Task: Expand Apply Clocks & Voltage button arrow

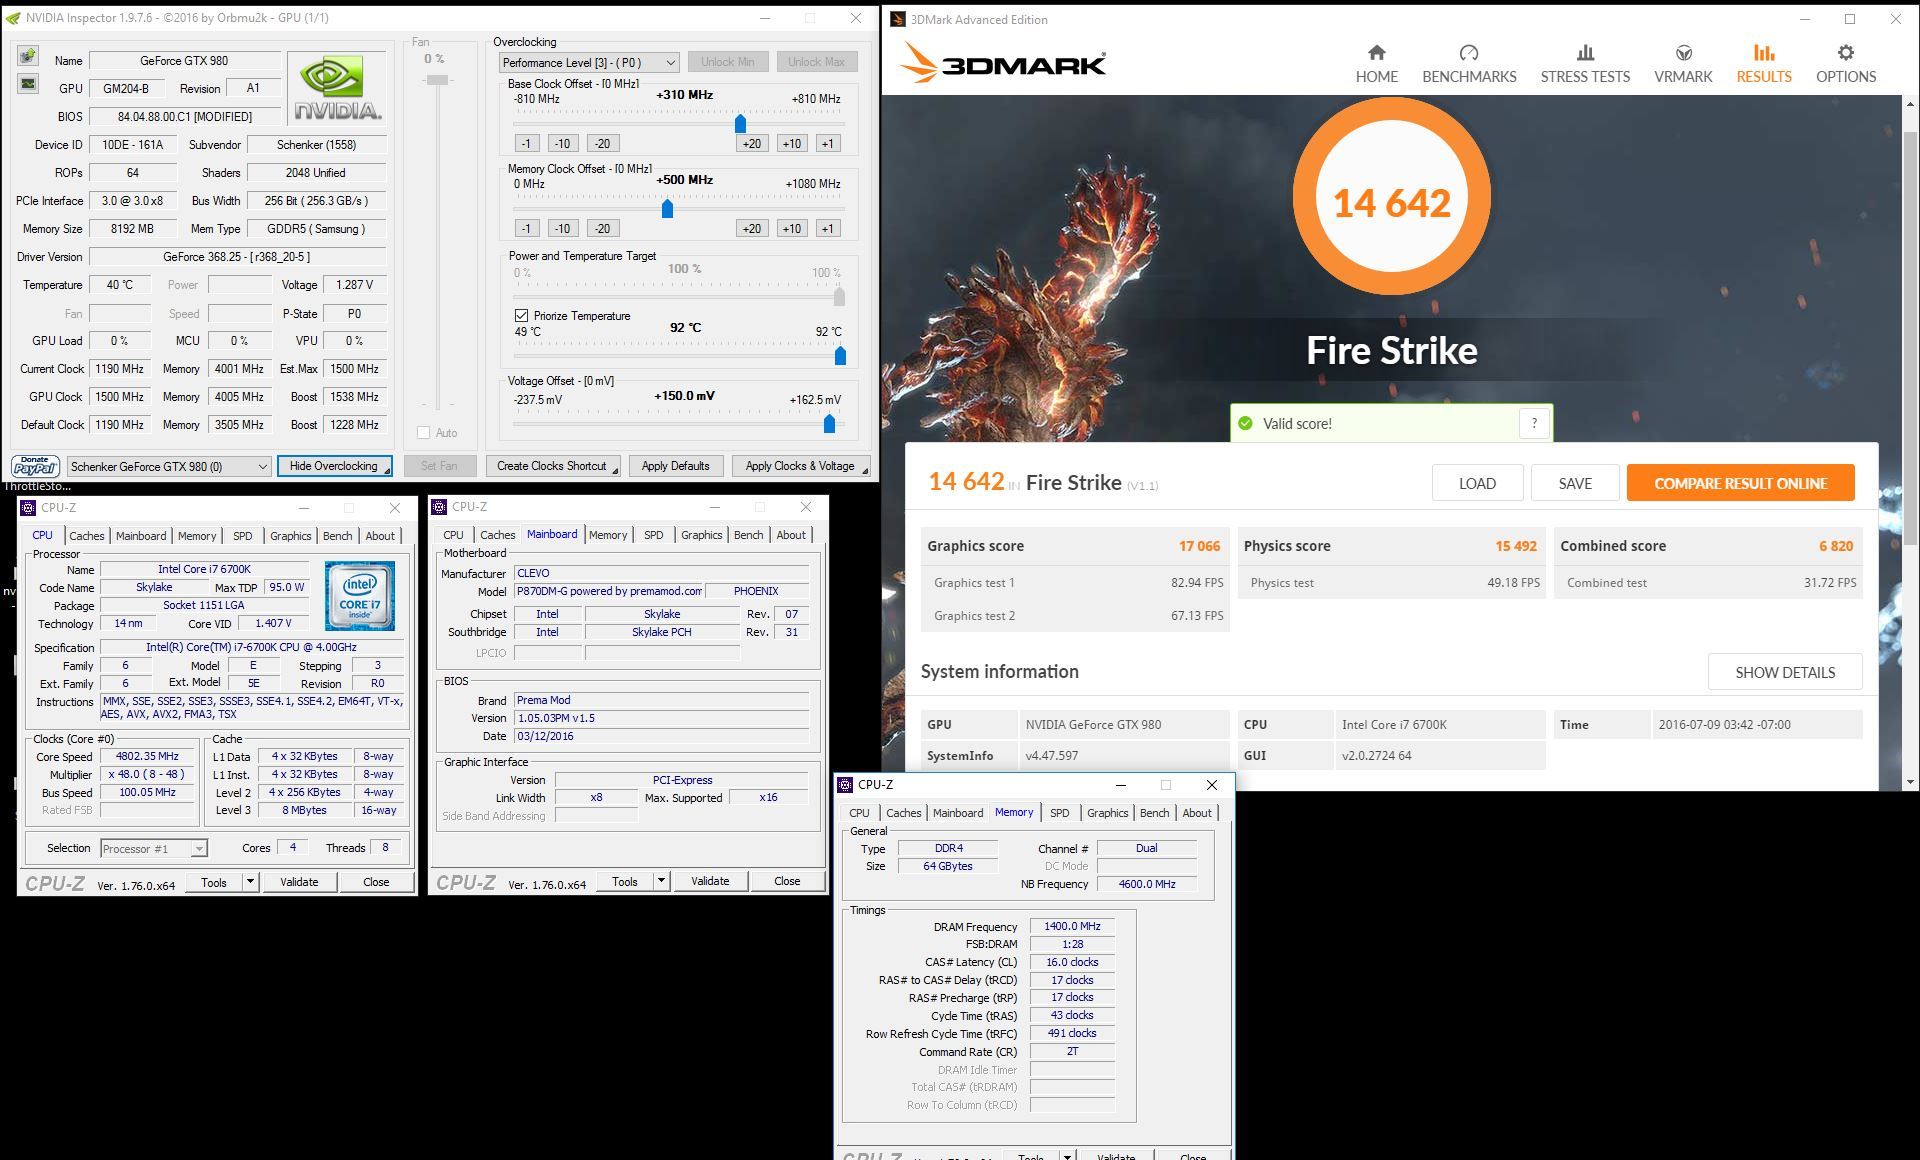Action: [x=864, y=470]
